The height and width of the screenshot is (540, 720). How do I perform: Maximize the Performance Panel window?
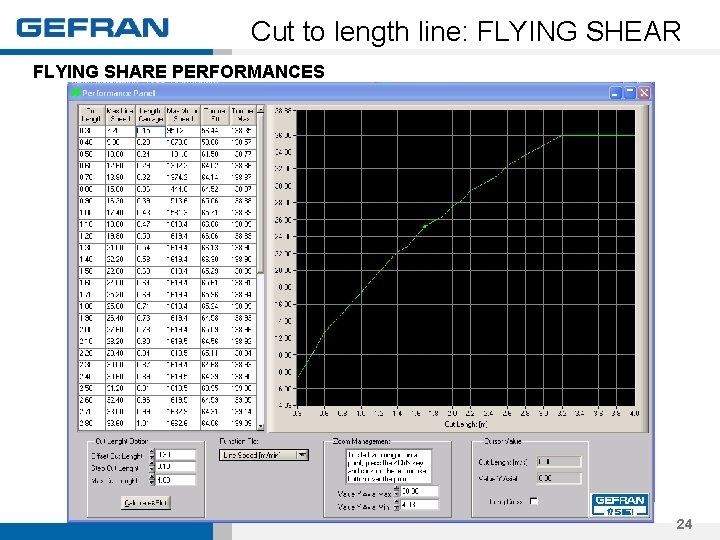coord(630,93)
